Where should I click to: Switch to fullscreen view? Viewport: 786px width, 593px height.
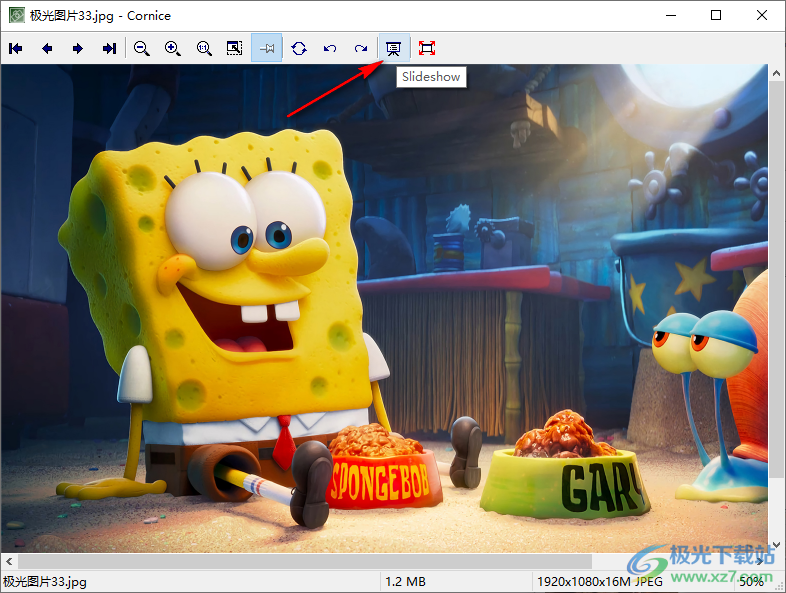pyautogui.click(x=427, y=48)
